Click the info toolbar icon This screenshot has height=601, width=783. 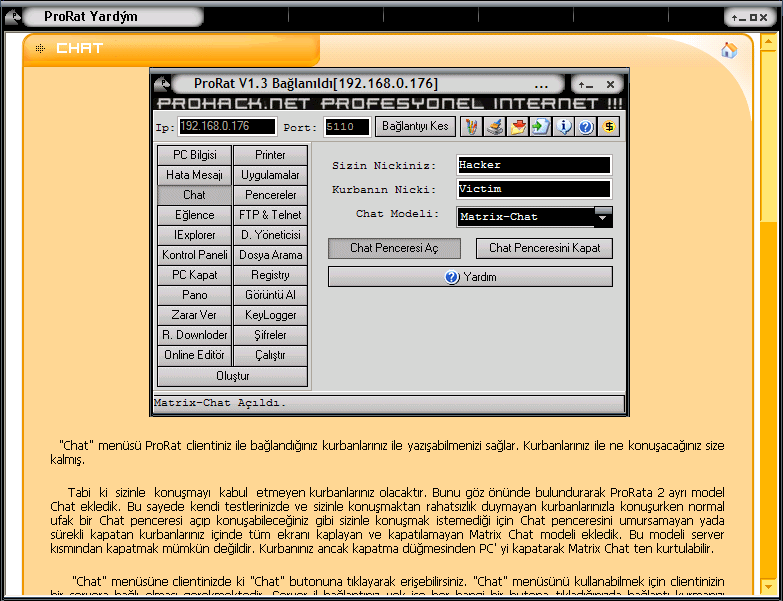(564, 127)
